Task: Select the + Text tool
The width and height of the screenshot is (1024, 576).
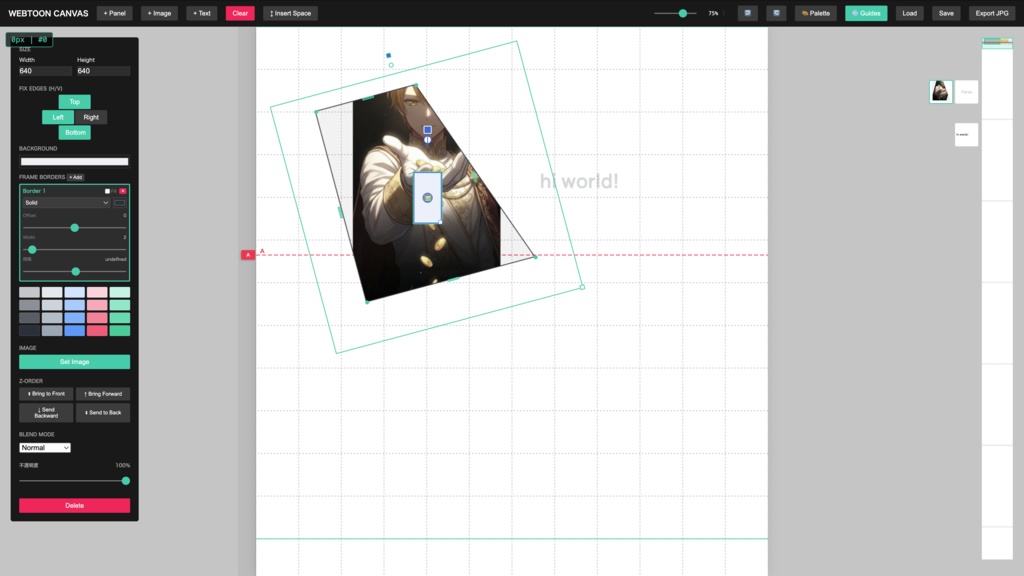Action: point(201,13)
